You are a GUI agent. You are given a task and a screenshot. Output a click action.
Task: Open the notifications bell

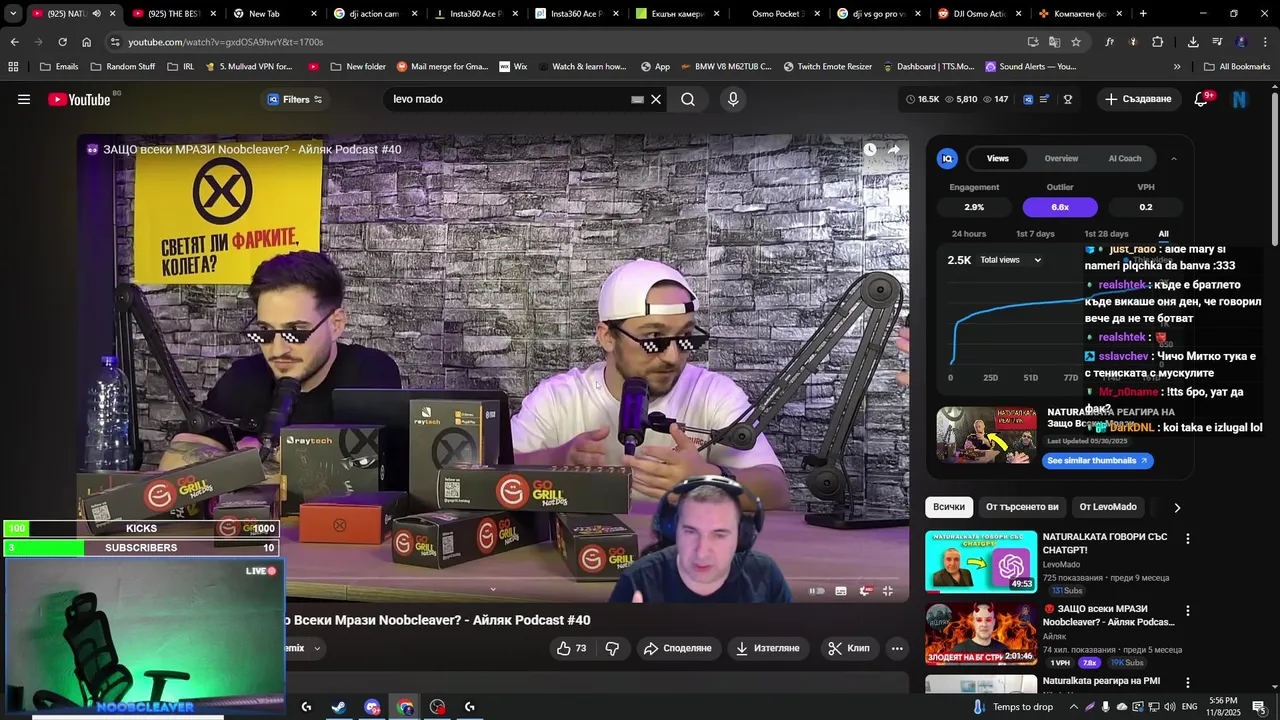pyautogui.click(x=1203, y=99)
